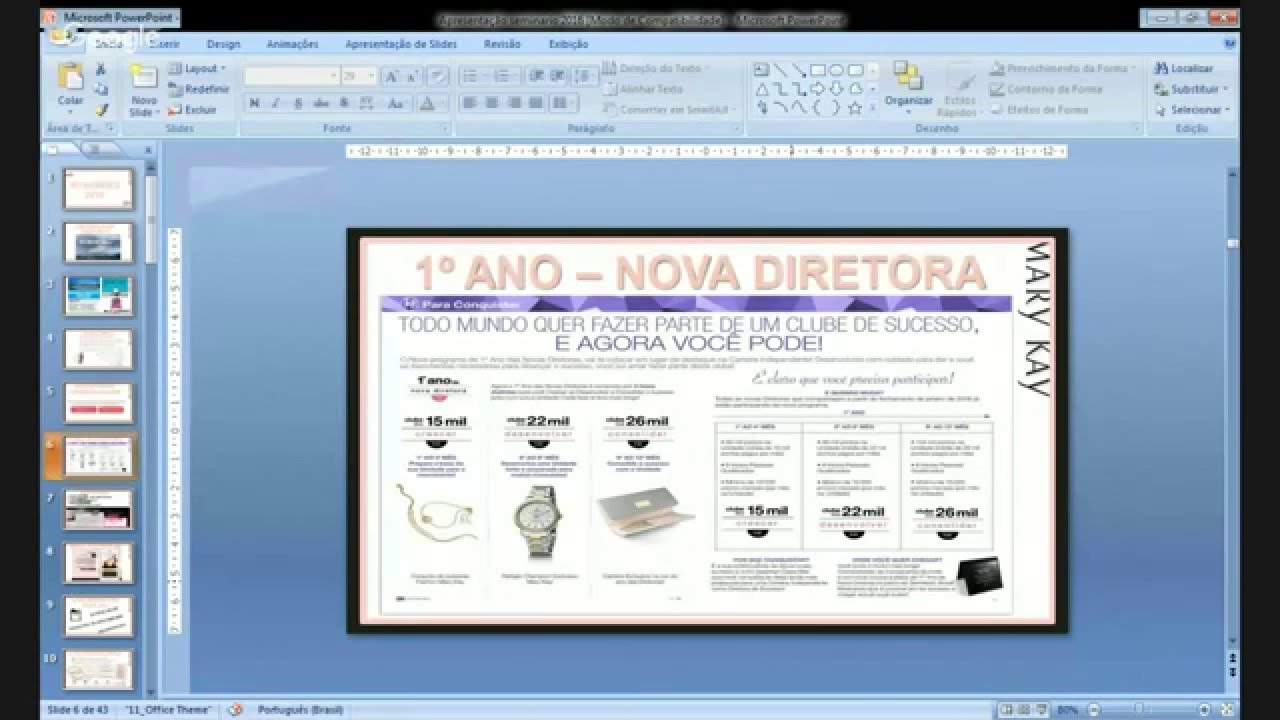Image resolution: width=1280 pixels, height=720 pixels.
Task: Expand the shapes gallery more arrow
Action: point(874,109)
